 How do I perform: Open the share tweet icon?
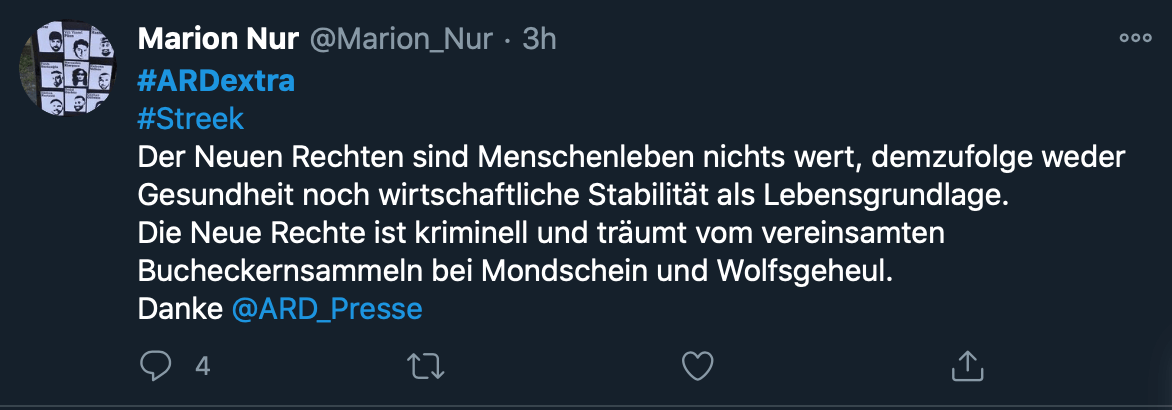(x=967, y=365)
